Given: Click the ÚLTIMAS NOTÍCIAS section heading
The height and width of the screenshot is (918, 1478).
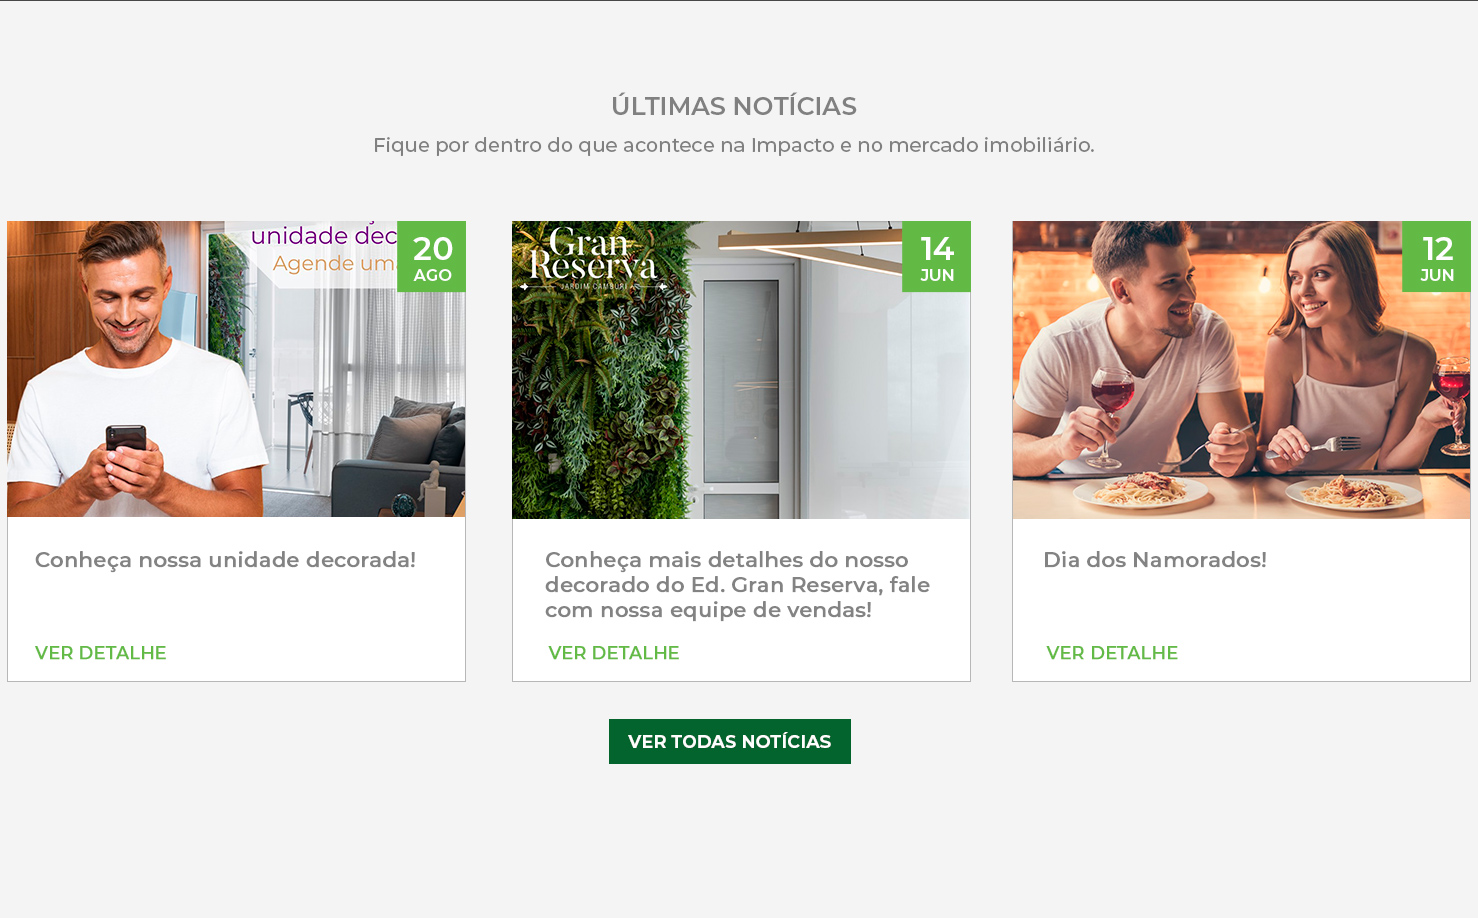Looking at the screenshot, I should 734,106.
